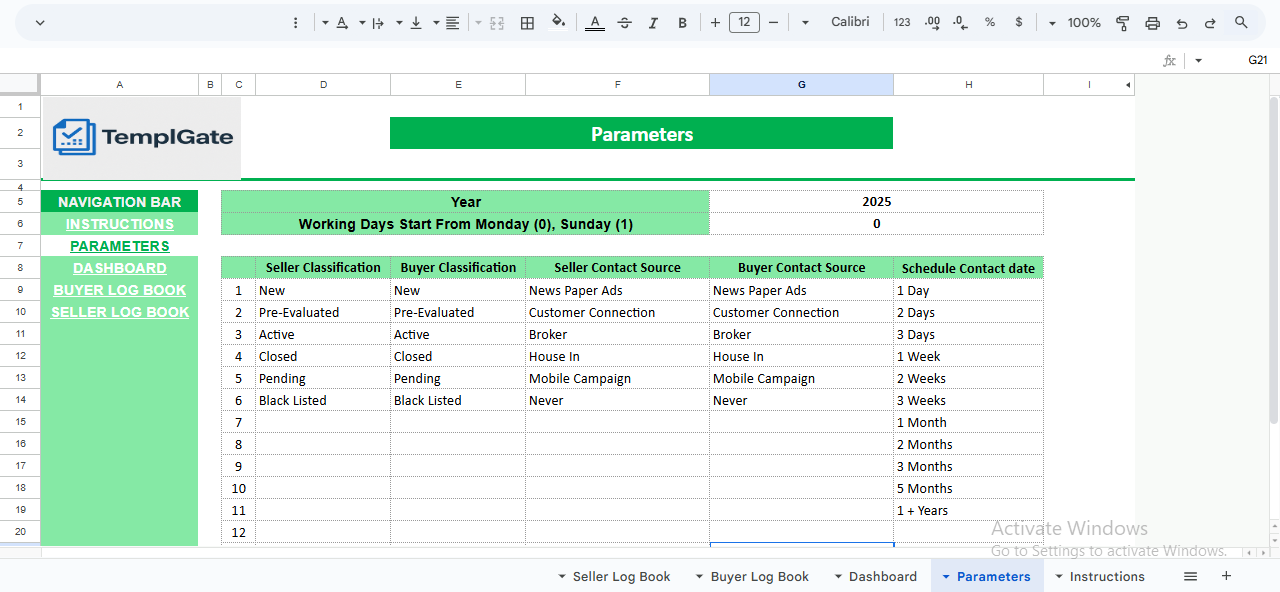The image size is (1280, 592).
Task: Print the spreadsheet
Action: 1153,22
